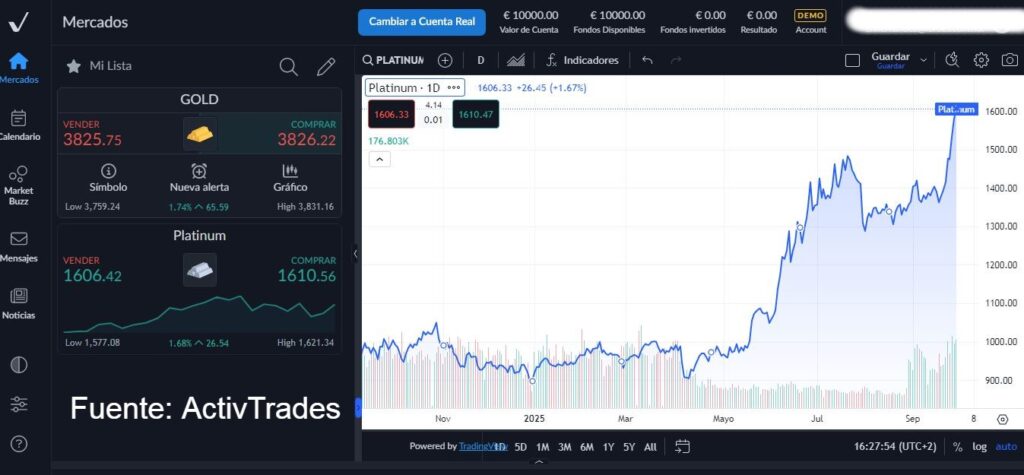
Task: Select the 5D time range
Action: (x=520, y=447)
